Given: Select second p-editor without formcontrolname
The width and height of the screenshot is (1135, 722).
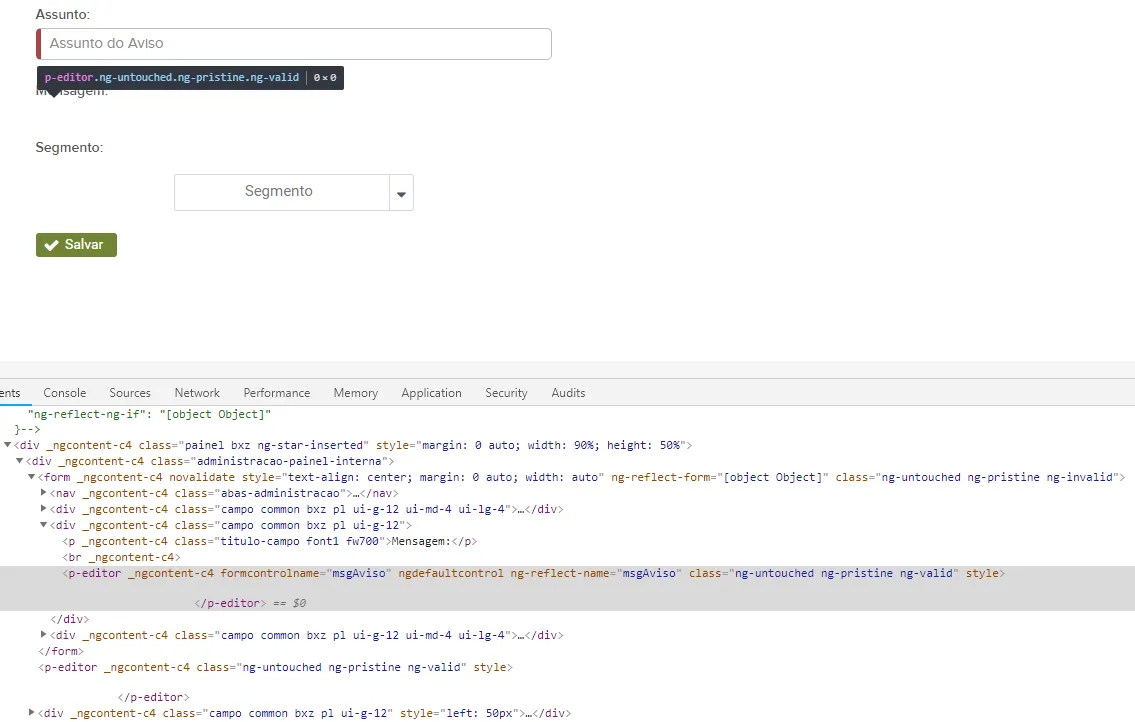Looking at the screenshot, I should pos(275,667).
